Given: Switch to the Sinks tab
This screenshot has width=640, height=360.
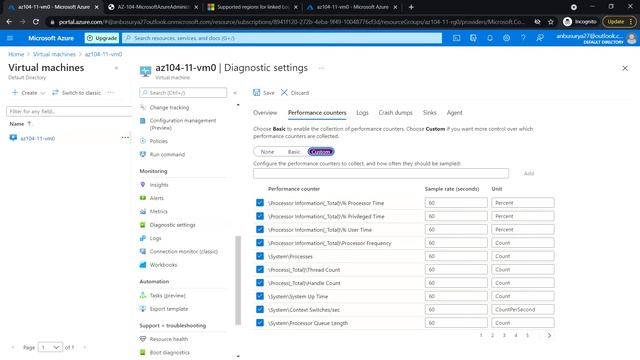Looking at the screenshot, I should [429, 113].
